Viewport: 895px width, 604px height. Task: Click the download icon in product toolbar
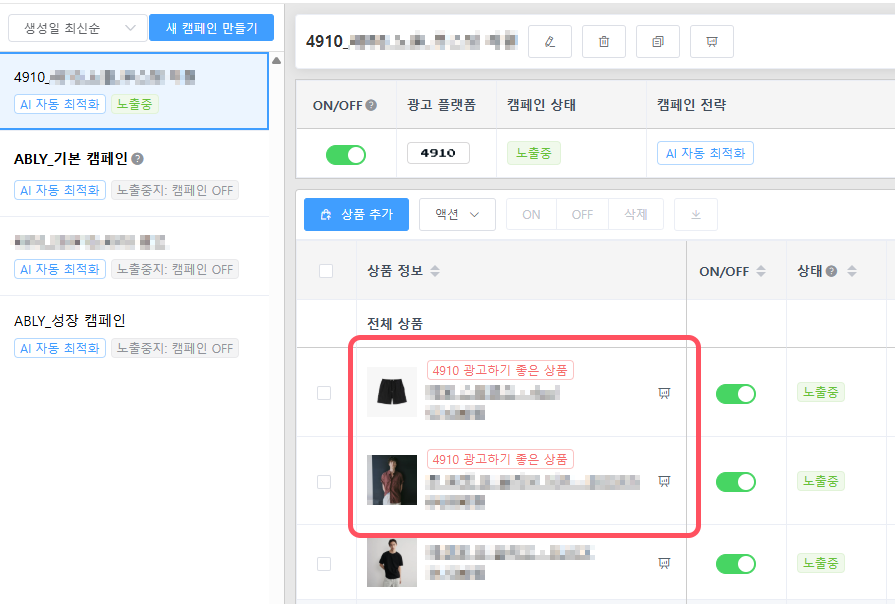point(696,215)
